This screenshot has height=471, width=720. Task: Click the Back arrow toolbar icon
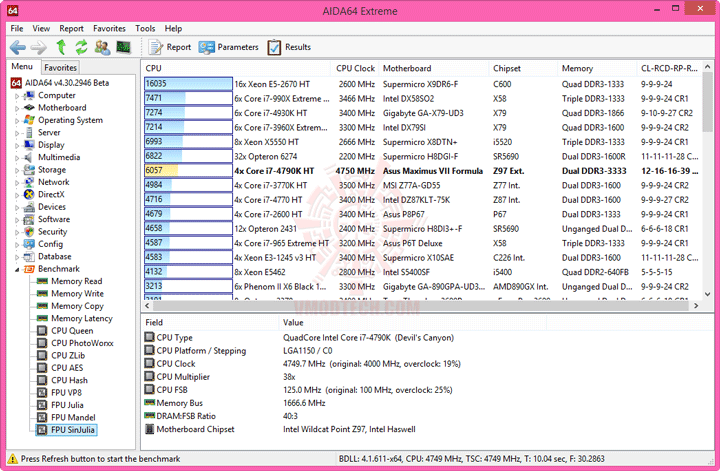(18, 47)
